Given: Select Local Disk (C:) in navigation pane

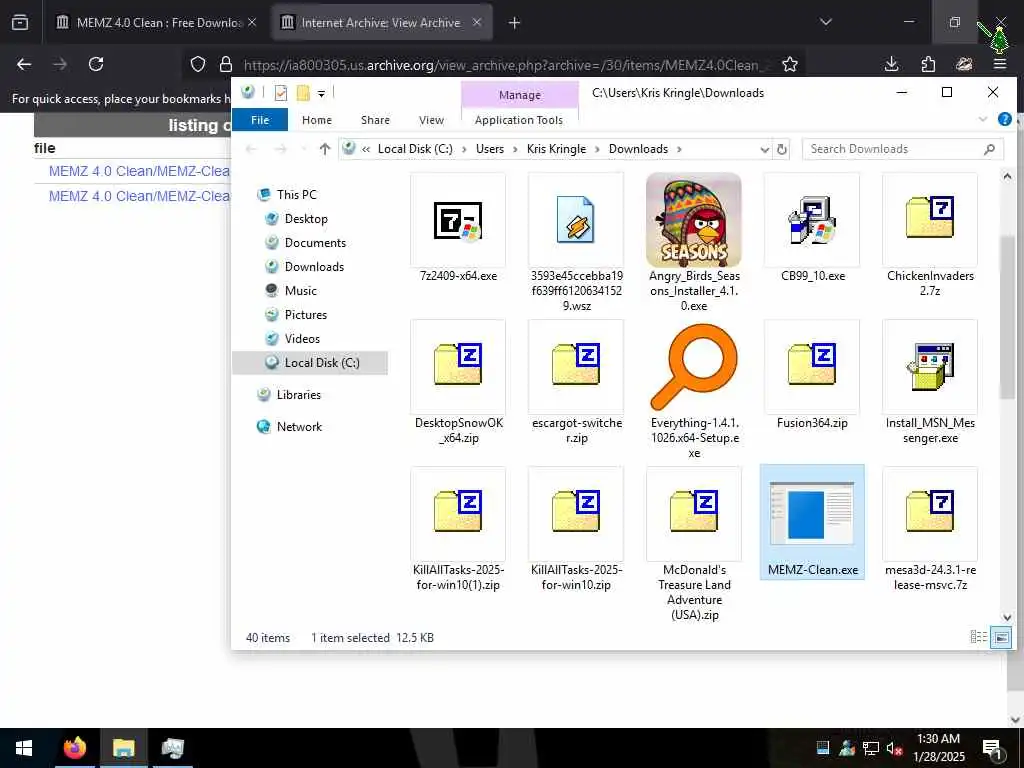Looking at the screenshot, I should click(x=310, y=362).
